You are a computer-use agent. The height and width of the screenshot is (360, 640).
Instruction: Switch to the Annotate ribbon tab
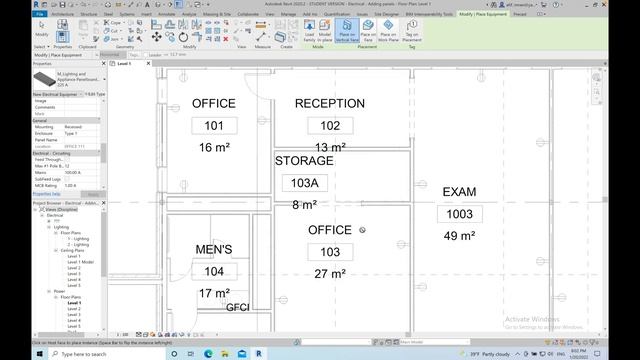(167, 14)
